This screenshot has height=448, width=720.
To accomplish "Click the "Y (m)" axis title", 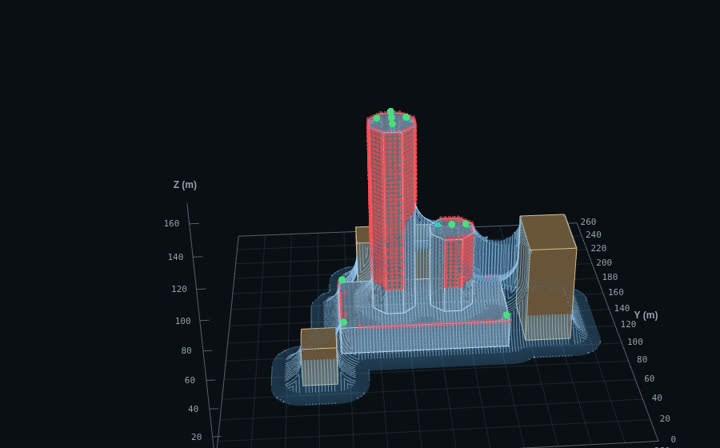I will click(x=646, y=315).
